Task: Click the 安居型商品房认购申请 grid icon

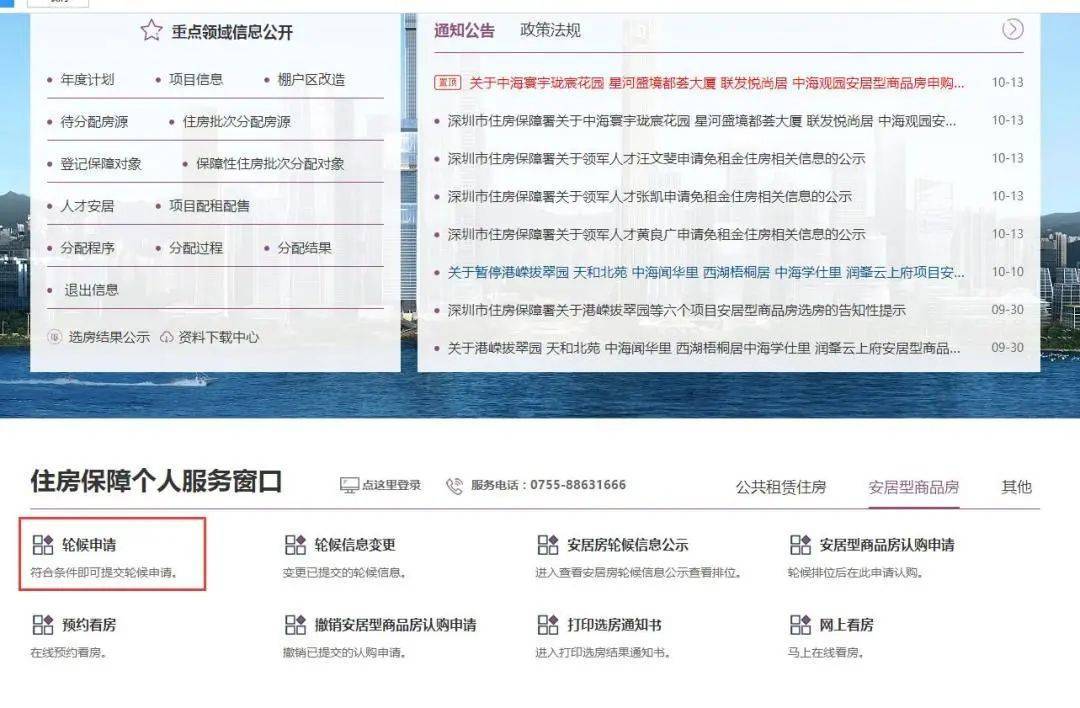Action: pos(800,545)
